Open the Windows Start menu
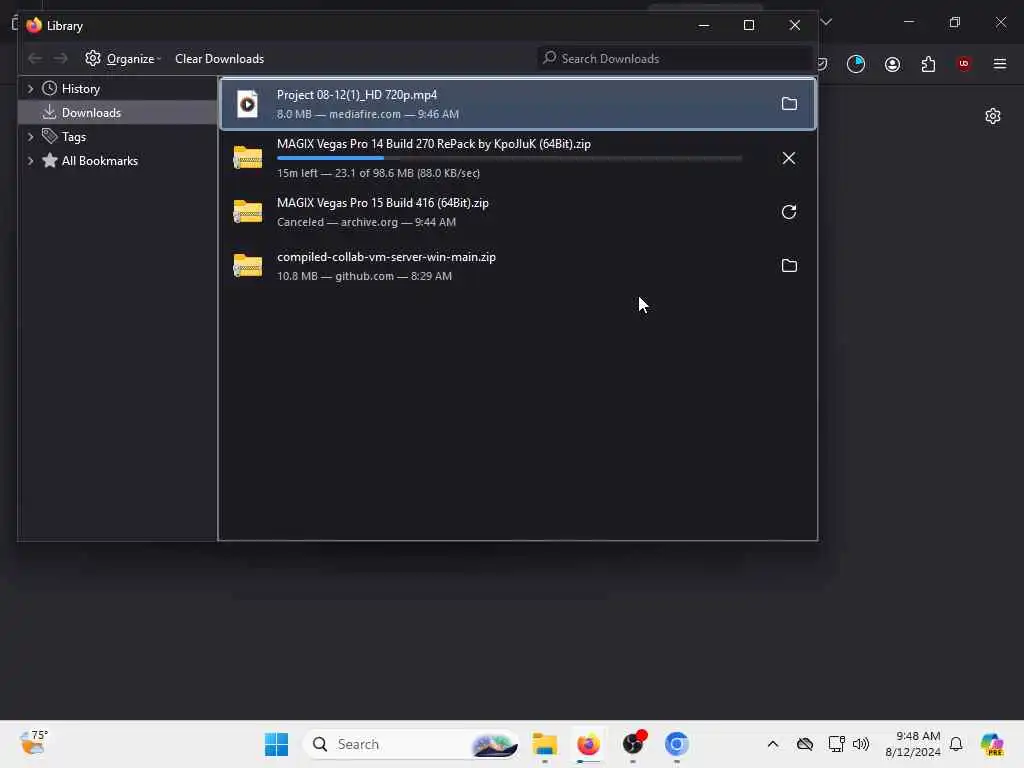 point(276,744)
